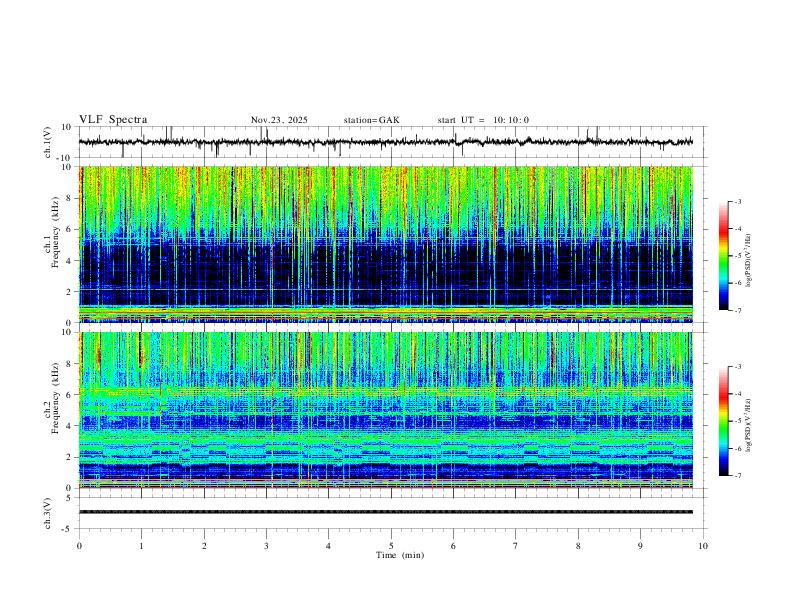Click the "-7" label on ch.2 color bar

(737, 476)
